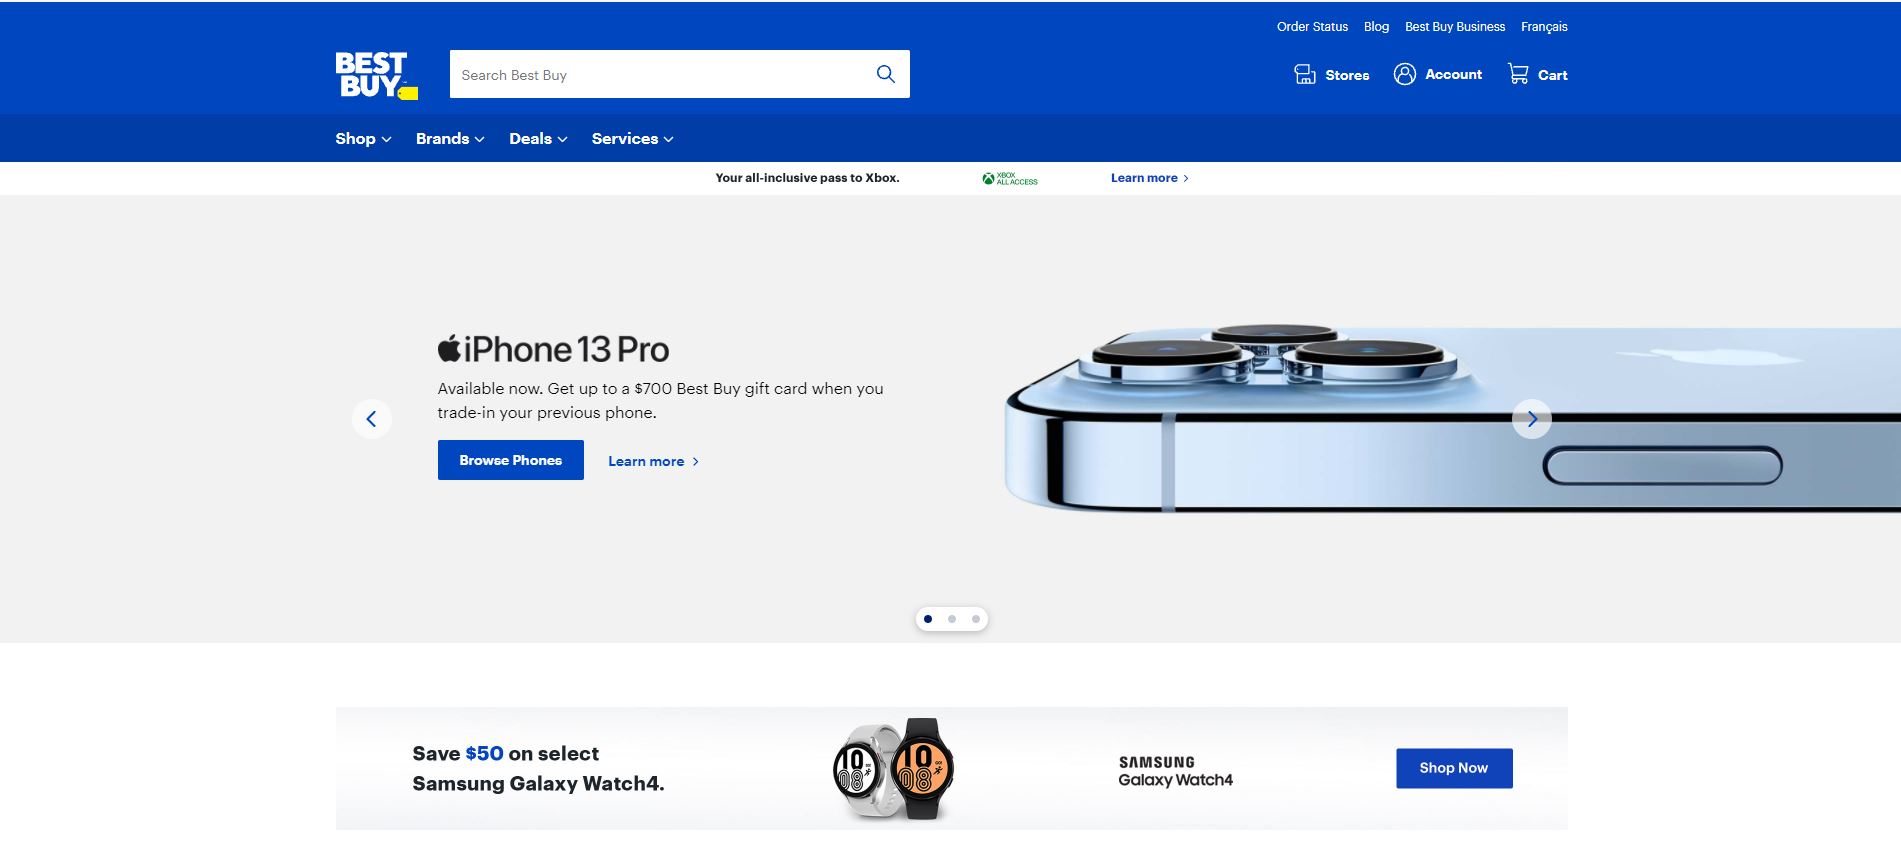Screen dimensions: 1901x846
Task: Click Browse Phones button
Action: coord(511,460)
